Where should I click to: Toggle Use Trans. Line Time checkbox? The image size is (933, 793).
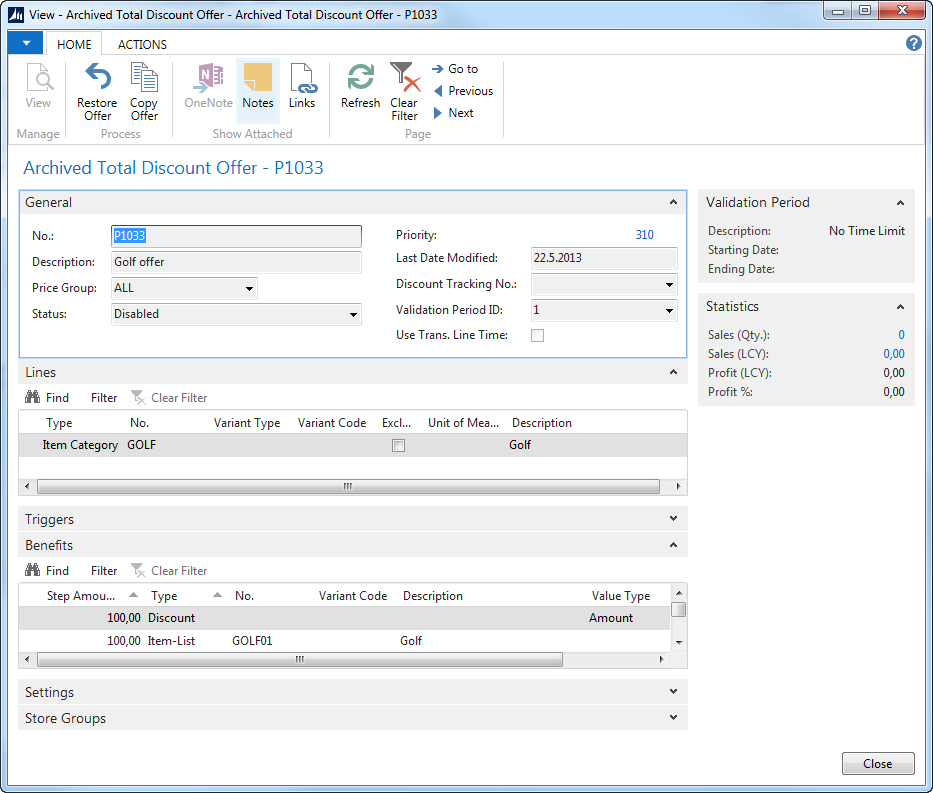[x=537, y=336]
